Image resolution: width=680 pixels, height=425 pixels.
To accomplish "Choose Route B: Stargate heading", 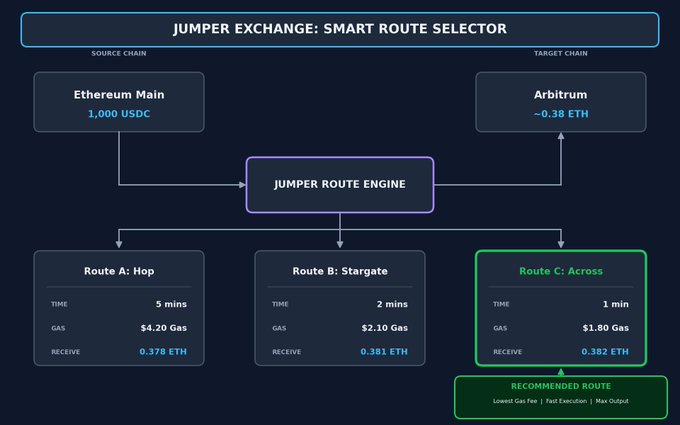I will [340, 271].
